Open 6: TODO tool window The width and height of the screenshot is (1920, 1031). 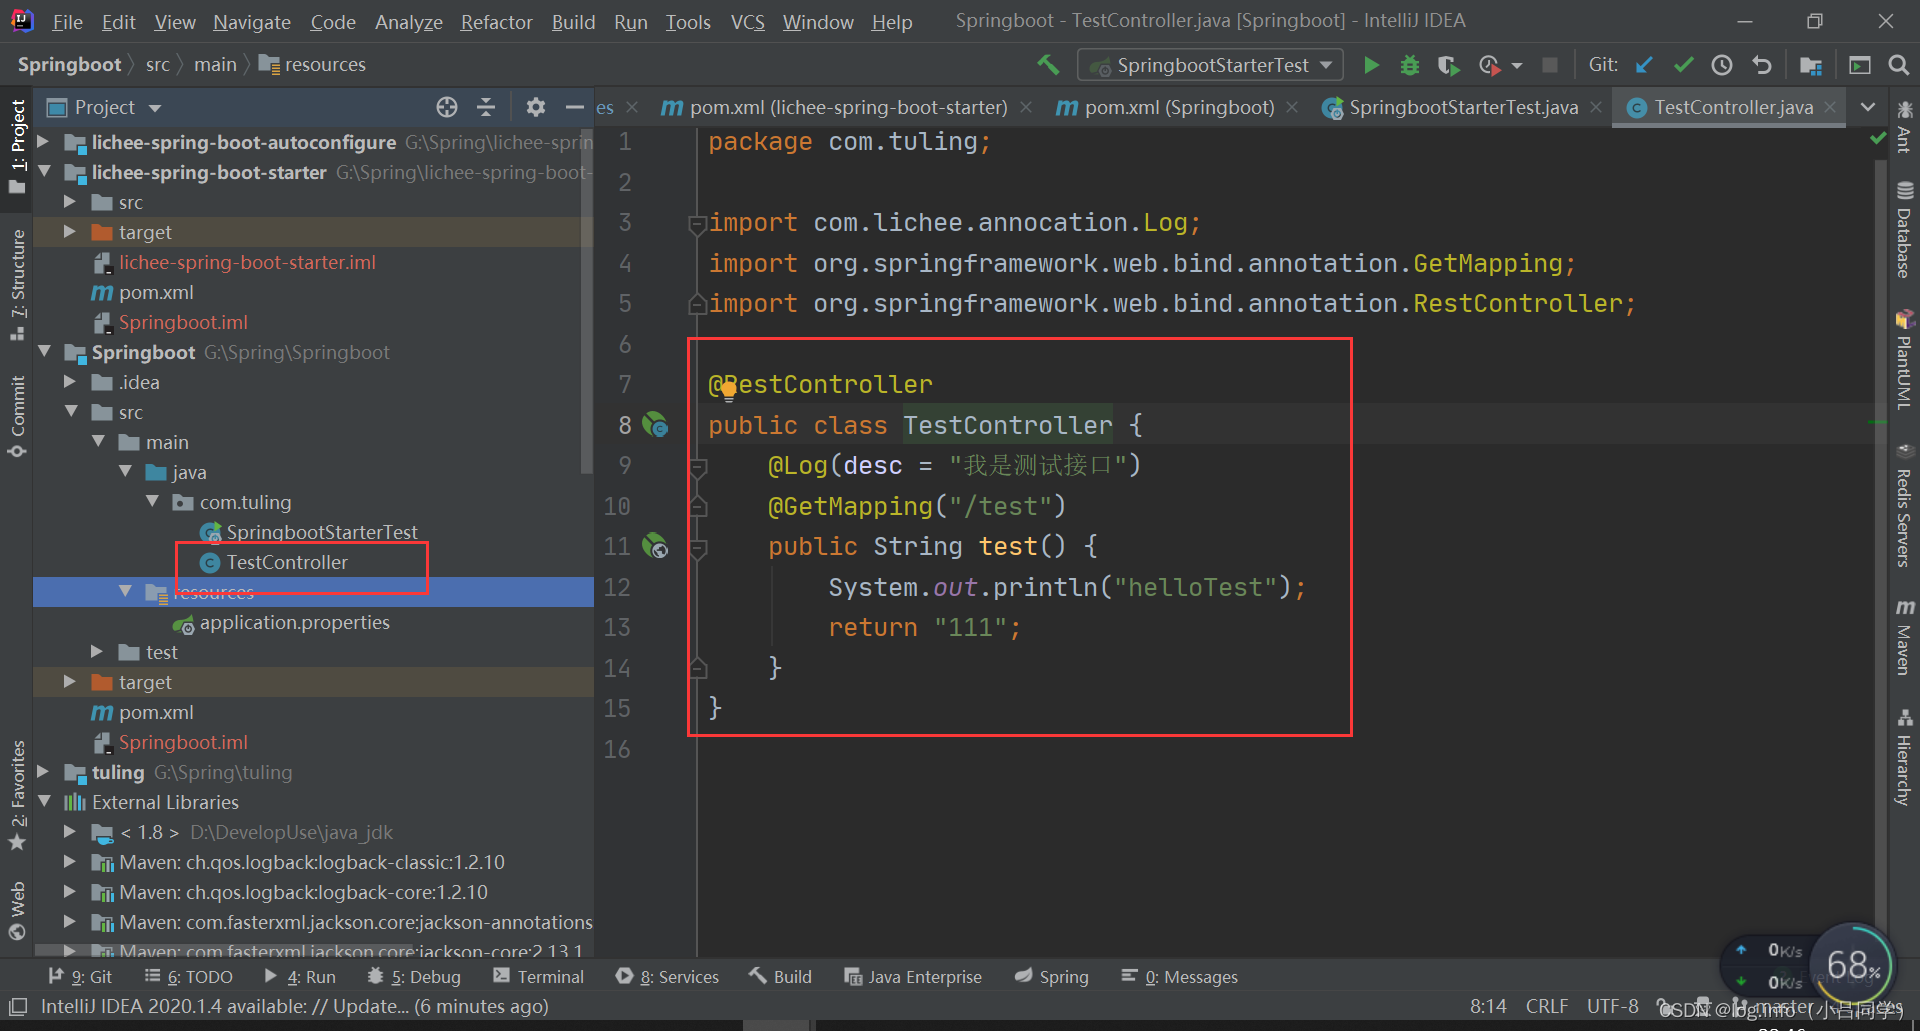pos(188,977)
